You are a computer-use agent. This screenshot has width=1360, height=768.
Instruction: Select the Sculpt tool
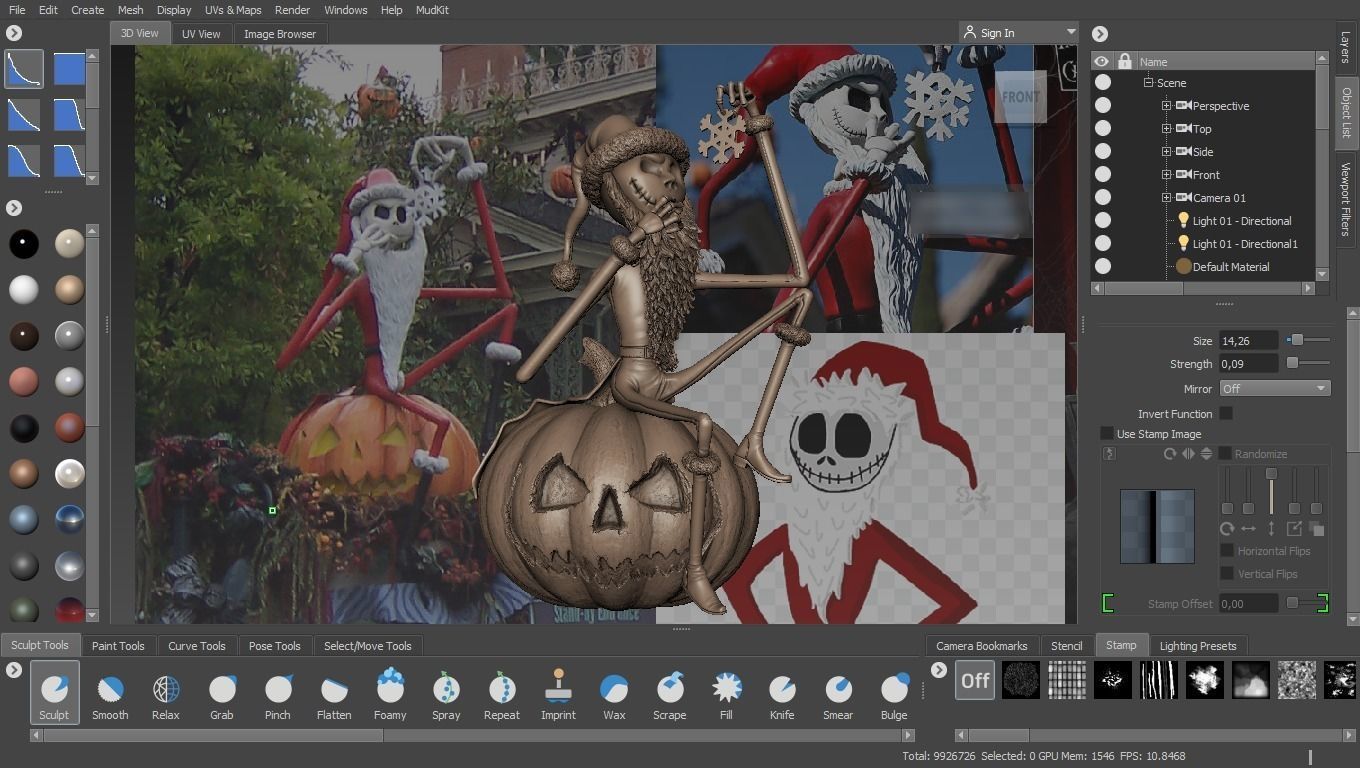(54, 693)
